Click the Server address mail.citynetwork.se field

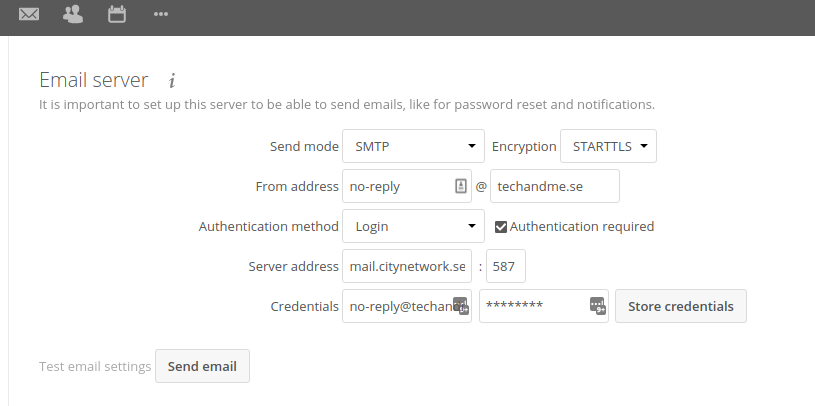pos(406,266)
